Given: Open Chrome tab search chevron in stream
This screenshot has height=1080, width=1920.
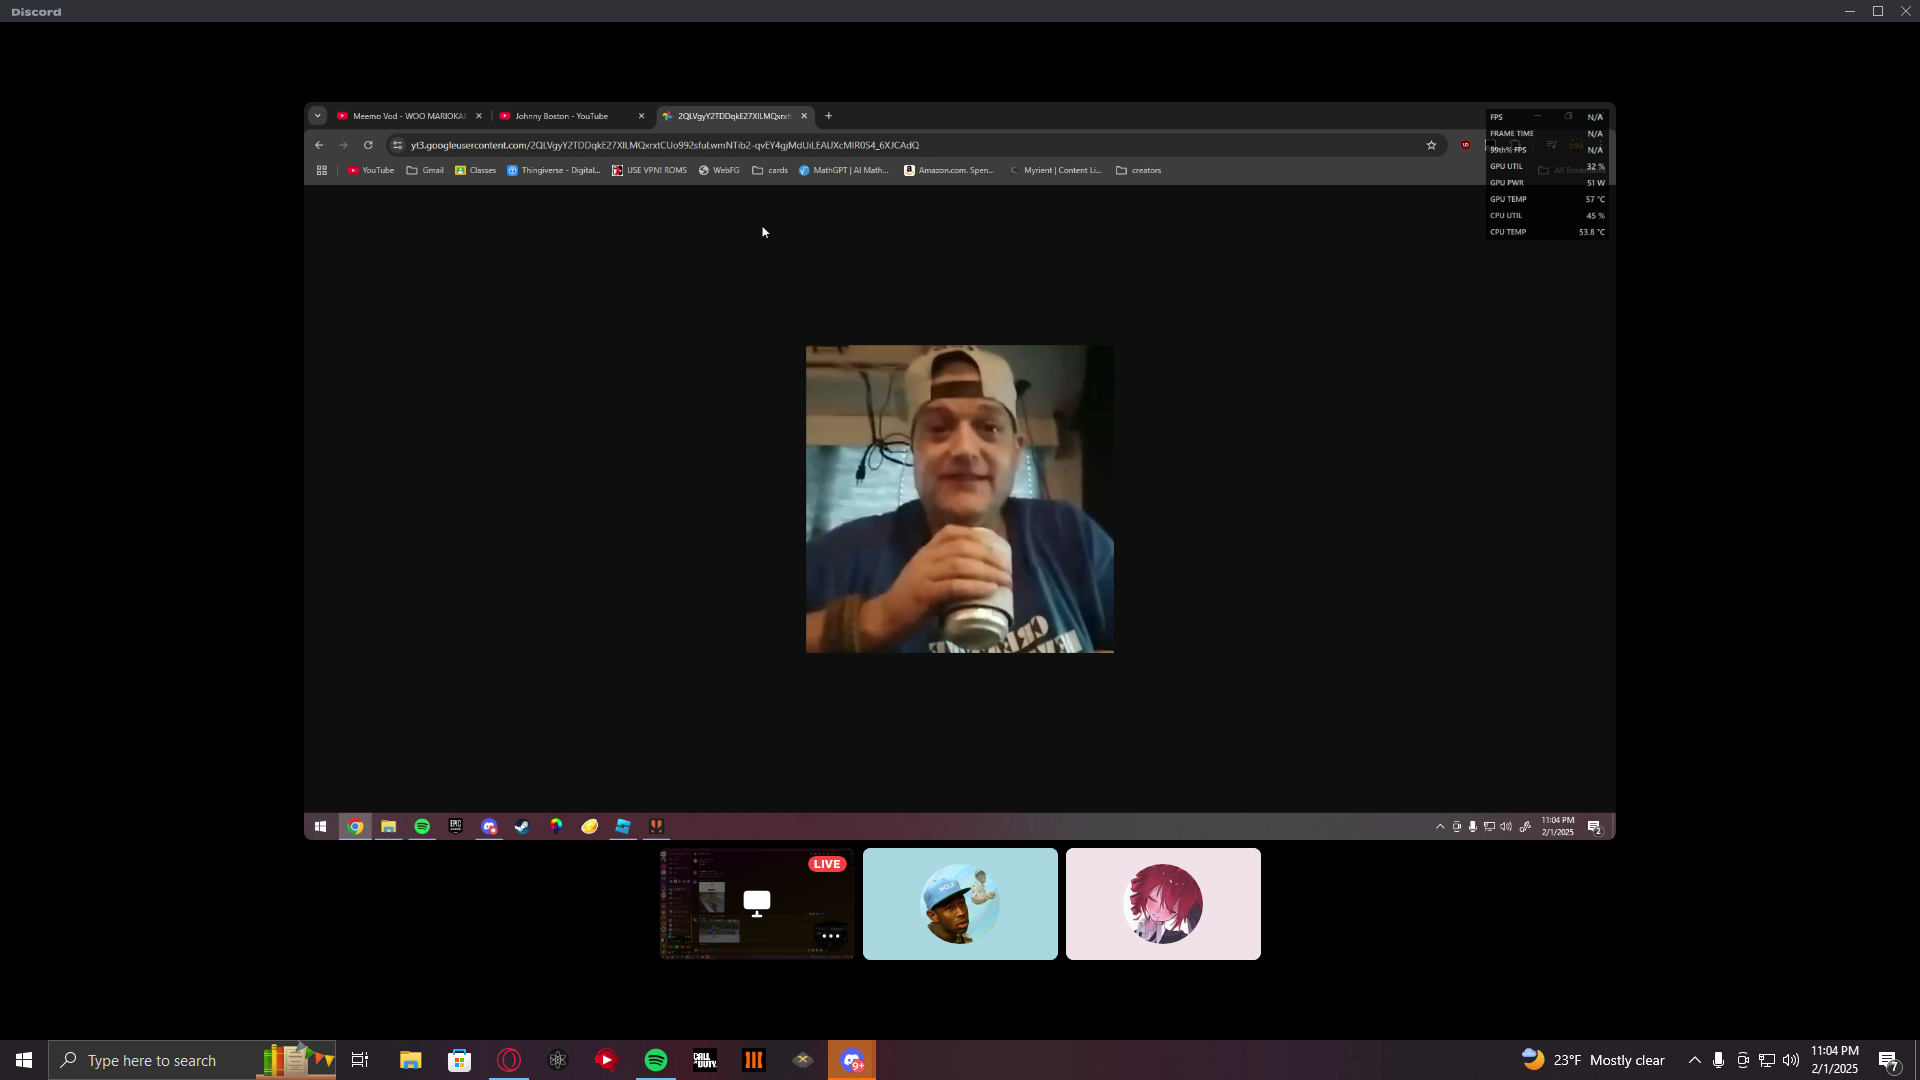Looking at the screenshot, I should pyautogui.click(x=318, y=116).
